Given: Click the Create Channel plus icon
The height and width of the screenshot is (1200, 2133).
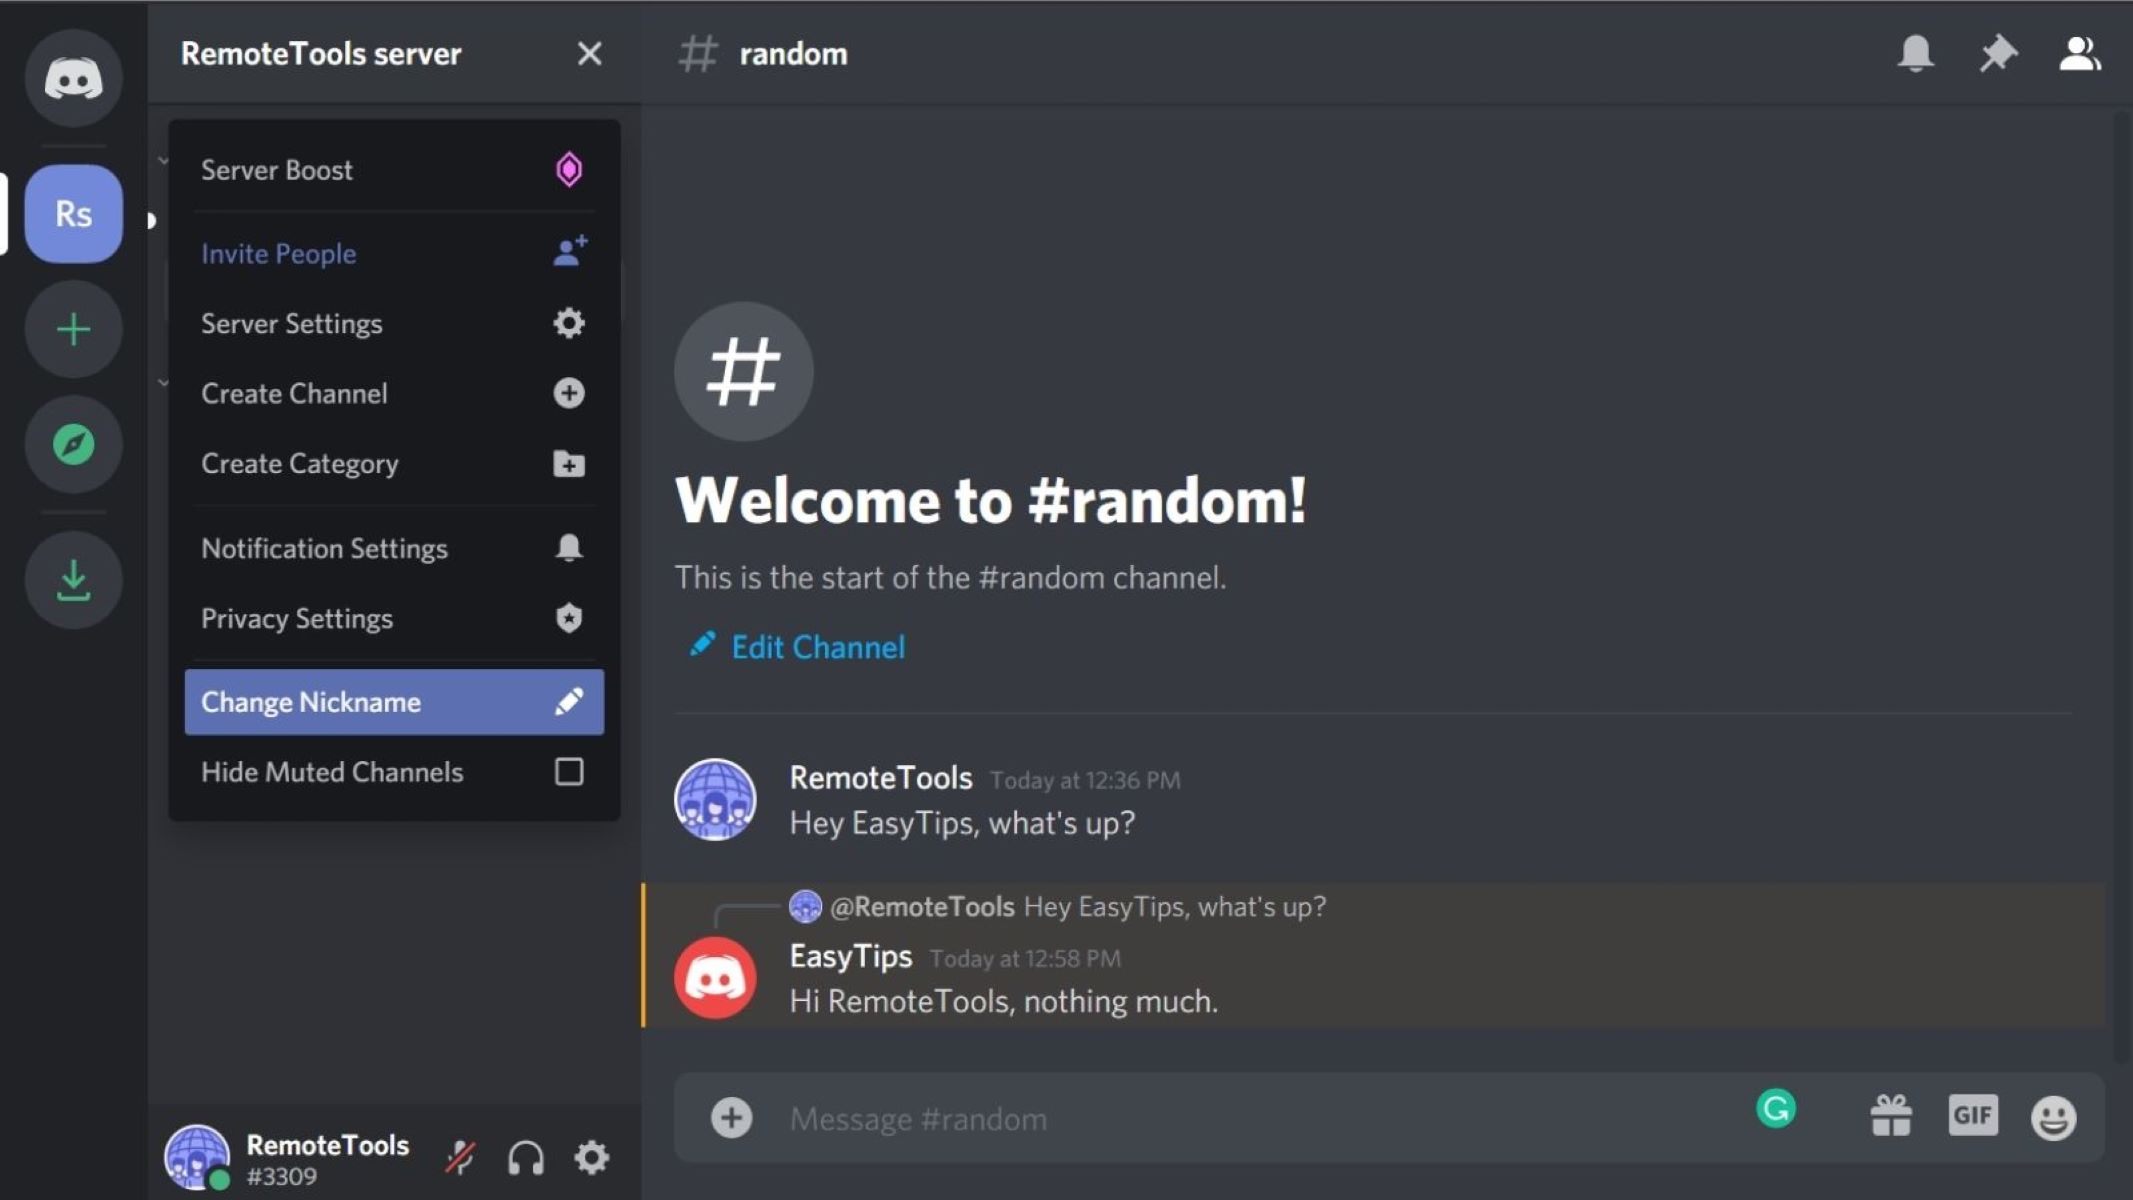Looking at the screenshot, I should [570, 393].
